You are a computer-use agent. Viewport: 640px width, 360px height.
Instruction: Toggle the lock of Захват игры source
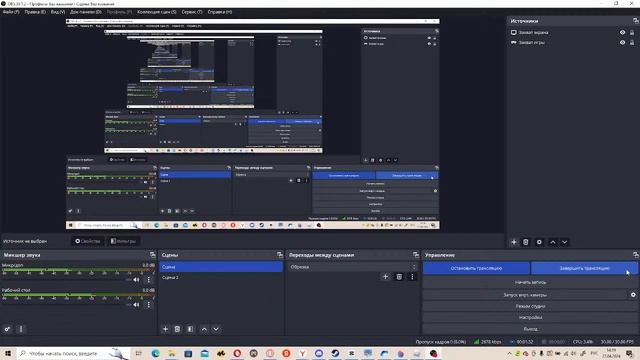(x=632, y=42)
